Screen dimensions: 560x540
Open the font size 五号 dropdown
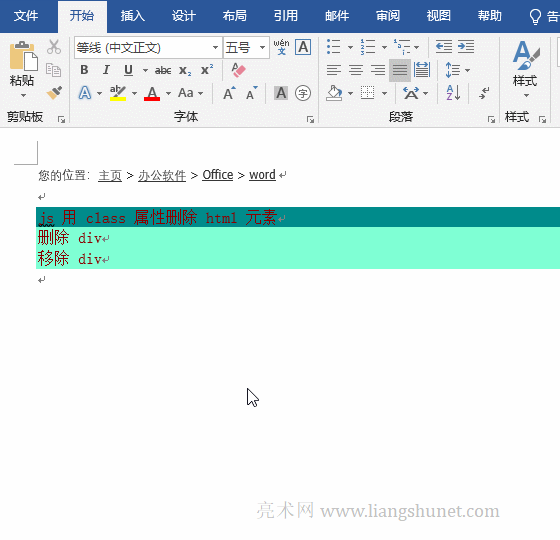262,47
